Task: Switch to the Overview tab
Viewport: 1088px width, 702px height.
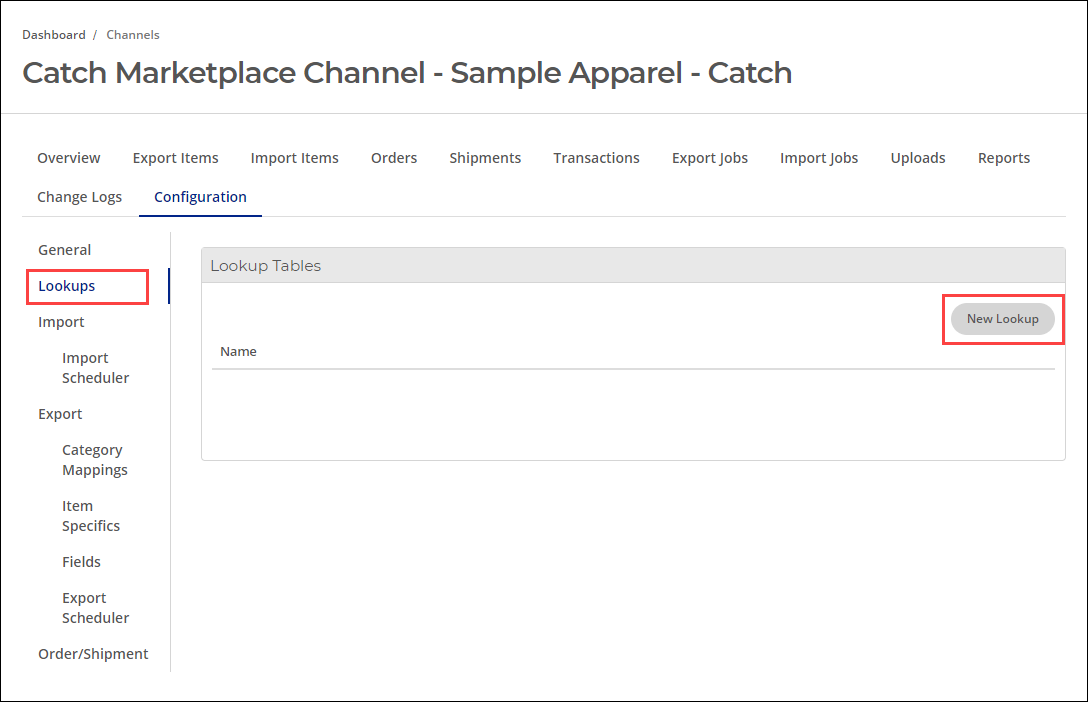Action: point(69,158)
